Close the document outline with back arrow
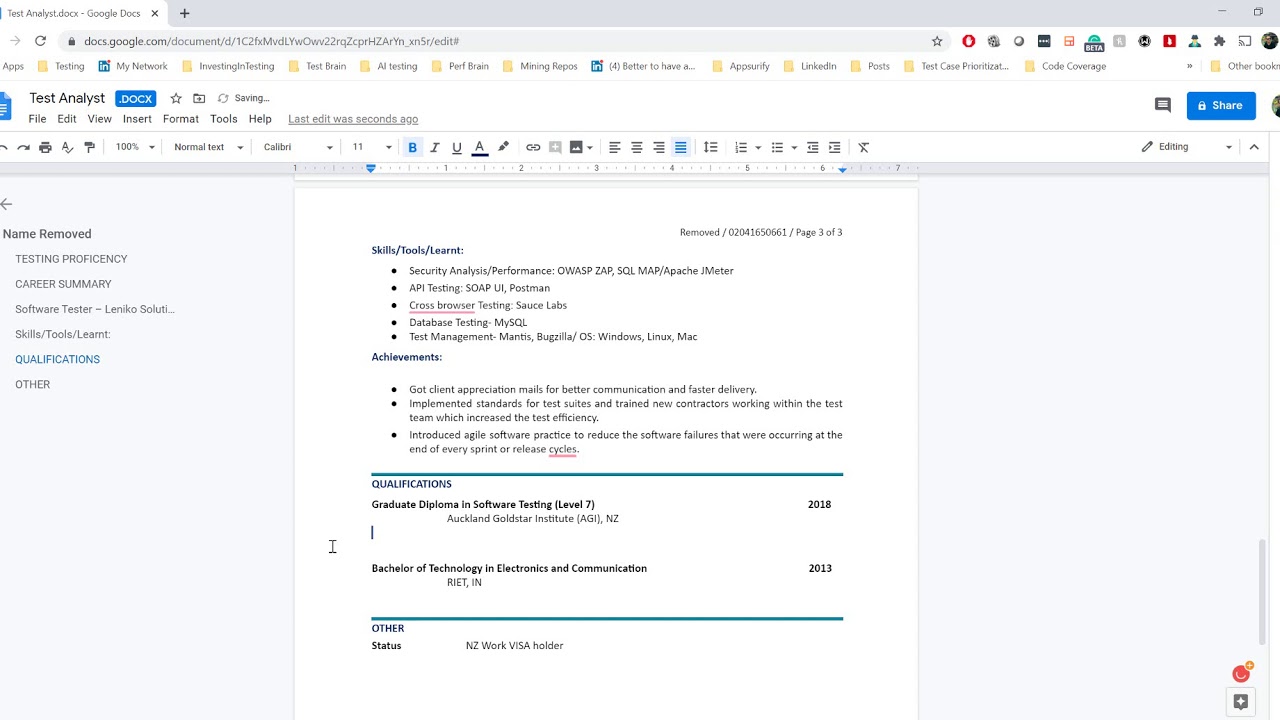Screen dimensions: 1280x720 pos(6,204)
